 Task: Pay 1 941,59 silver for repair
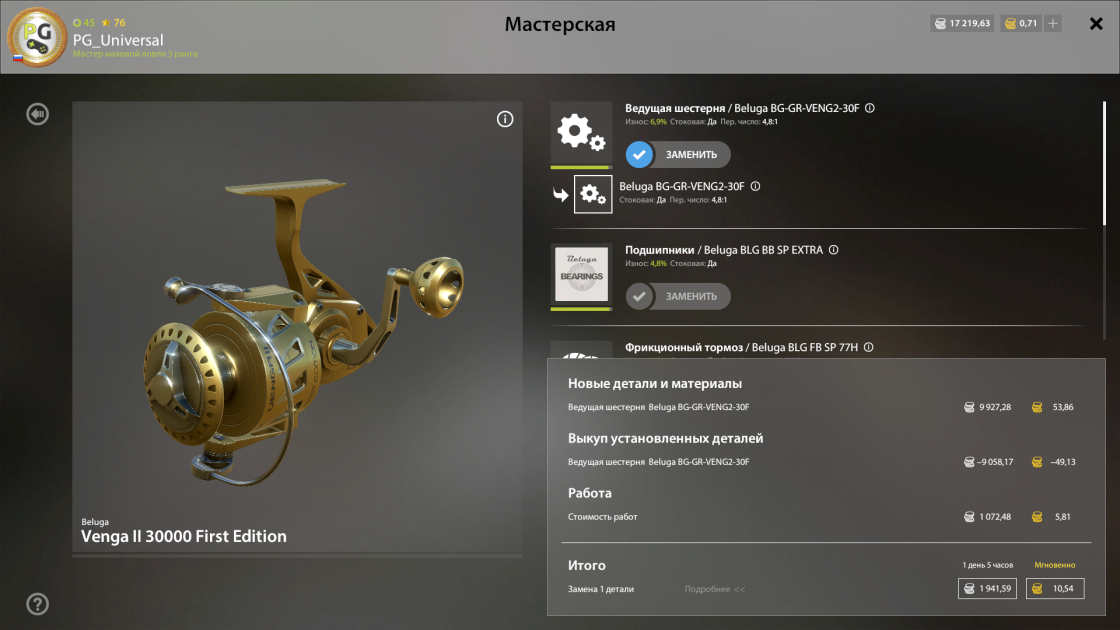(x=987, y=589)
